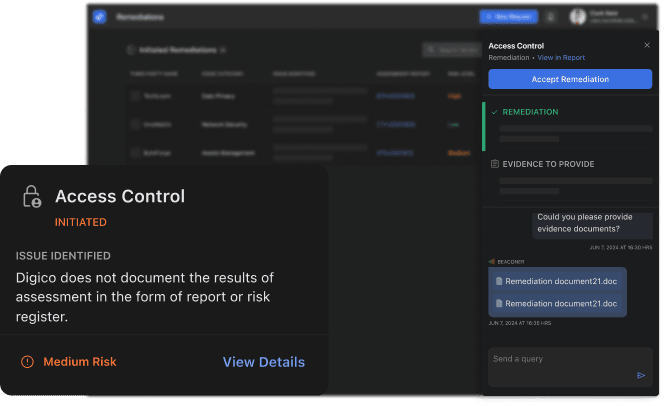The image size is (664, 406).
Task: Check the second table row checkbox
Action: click(x=134, y=125)
